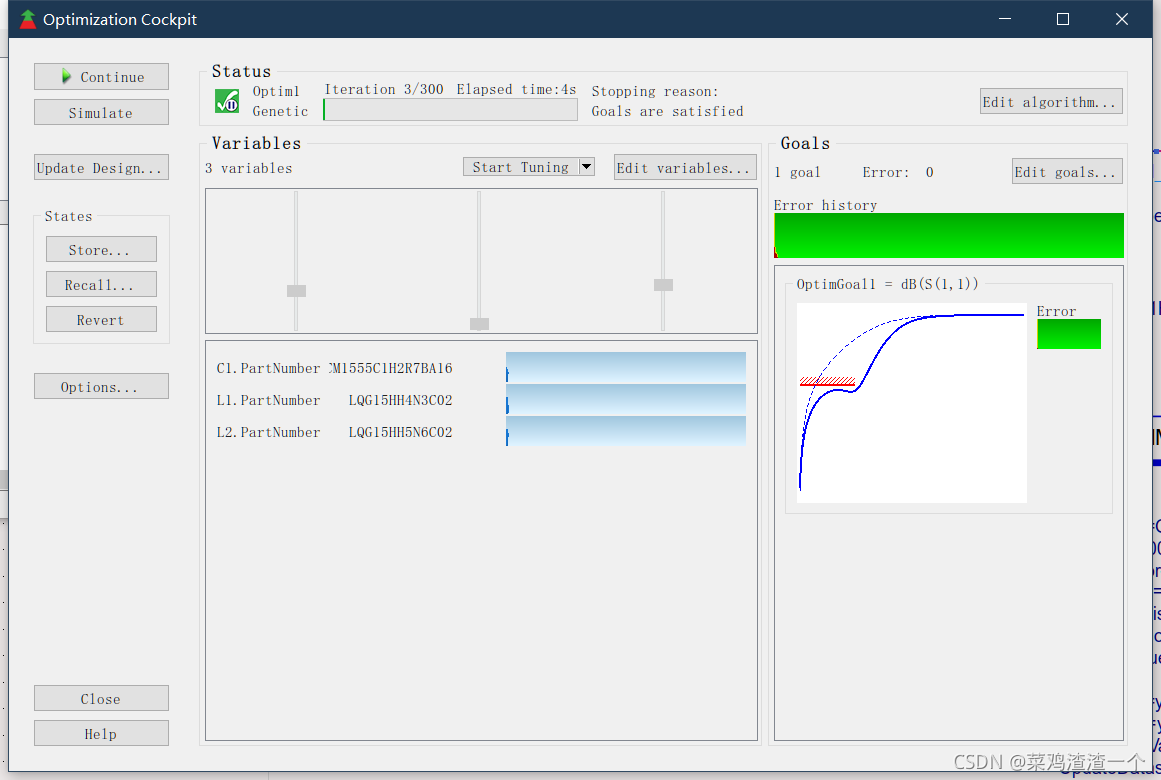Click the '3 variables' label
Image resolution: width=1161 pixels, height=780 pixels.
click(249, 168)
